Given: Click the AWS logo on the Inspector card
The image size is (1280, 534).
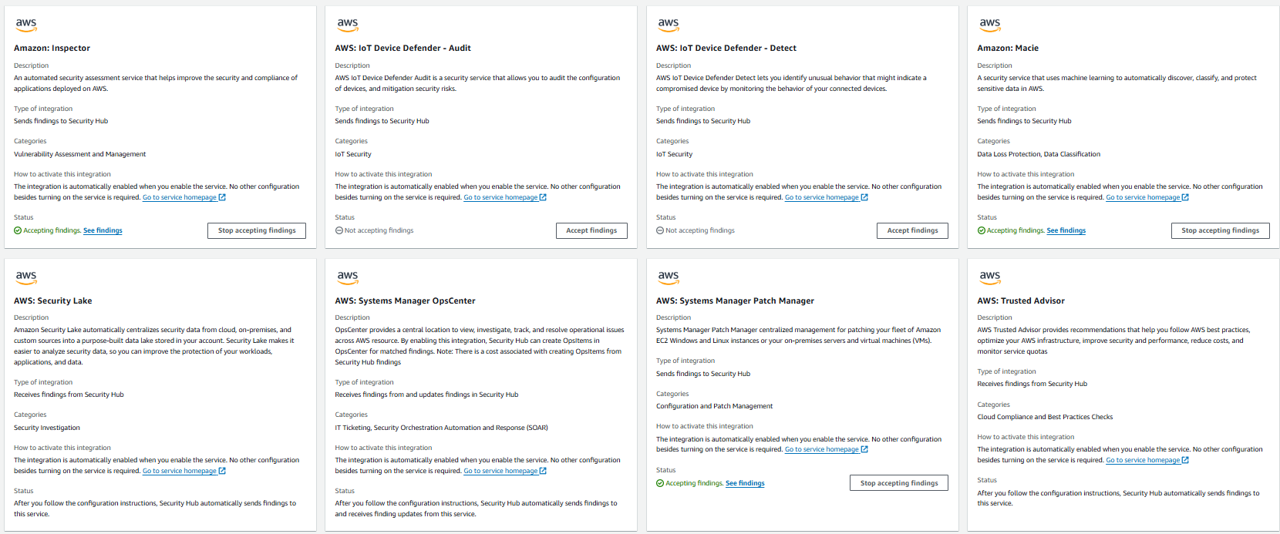Looking at the screenshot, I should (x=25, y=25).
